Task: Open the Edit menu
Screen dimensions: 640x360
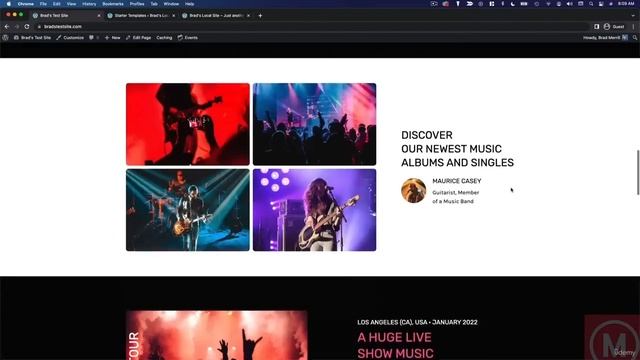Action: tap(57, 4)
